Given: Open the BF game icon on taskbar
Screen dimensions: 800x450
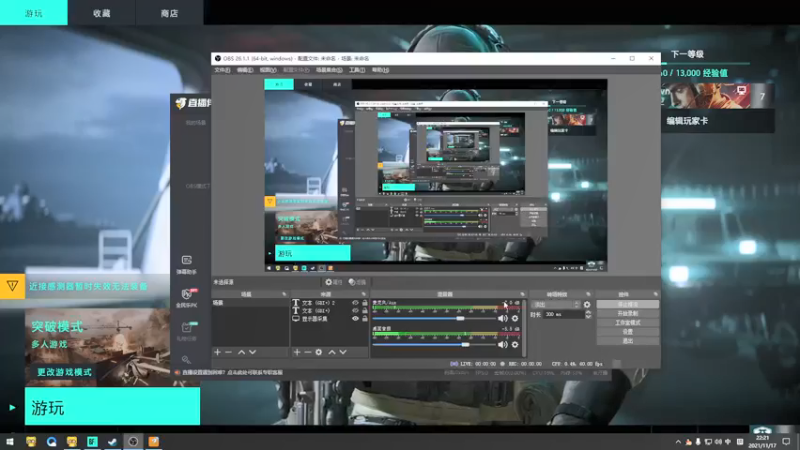Looking at the screenshot, I should [92, 441].
